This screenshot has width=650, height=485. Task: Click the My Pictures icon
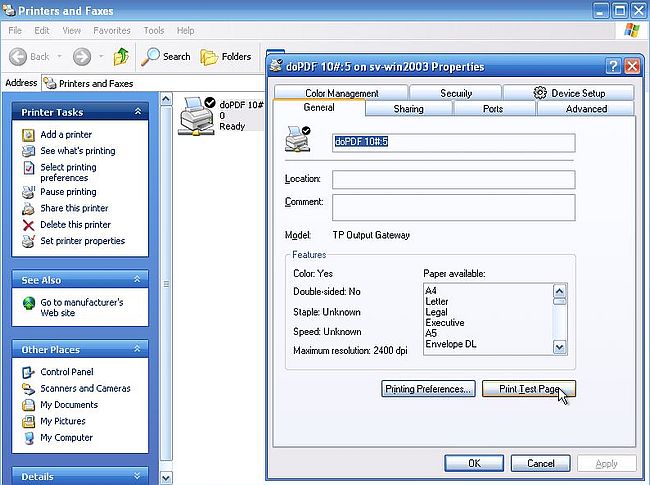click(x=28, y=422)
